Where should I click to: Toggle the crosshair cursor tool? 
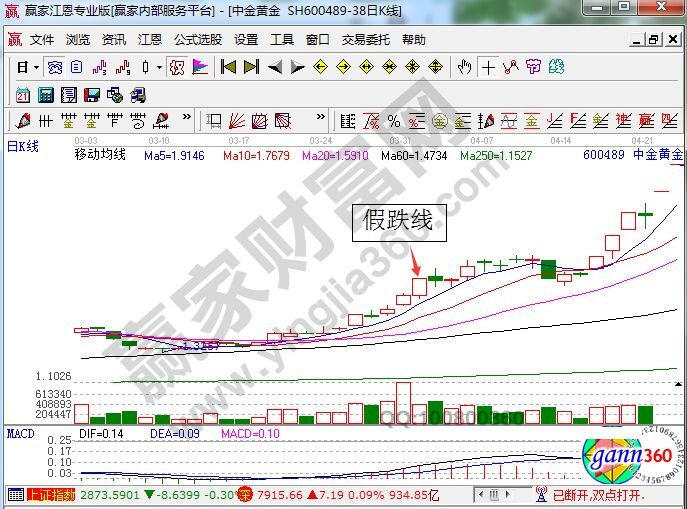[x=488, y=68]
